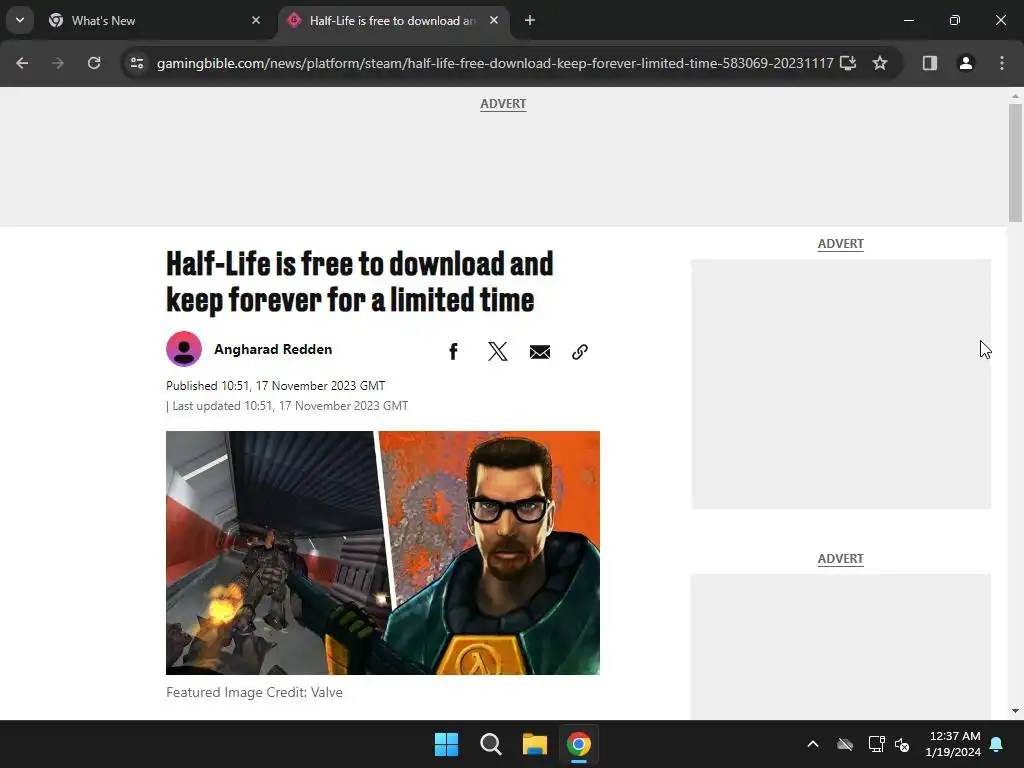Click the page vertical scrollbar thumb

1015,163
